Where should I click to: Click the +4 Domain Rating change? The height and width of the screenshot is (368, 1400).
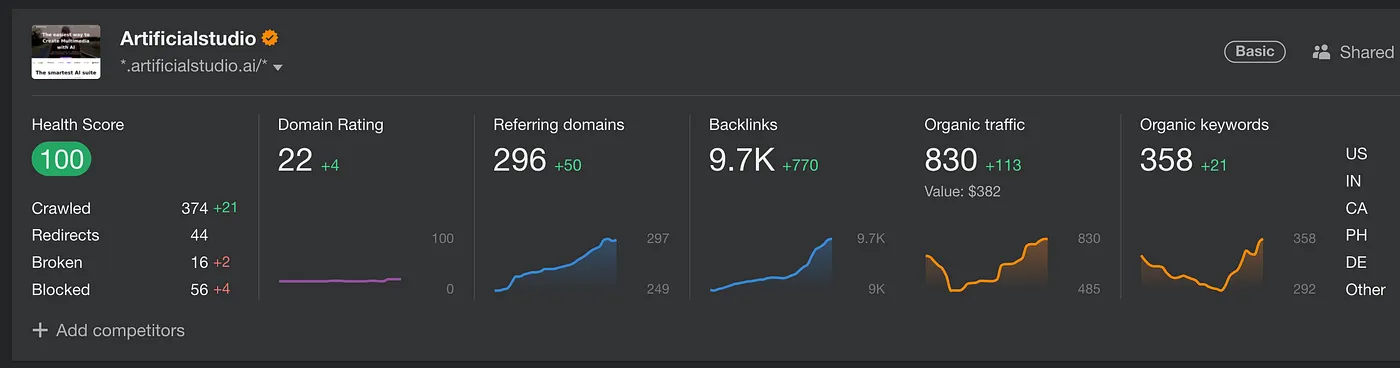point(330,165)
